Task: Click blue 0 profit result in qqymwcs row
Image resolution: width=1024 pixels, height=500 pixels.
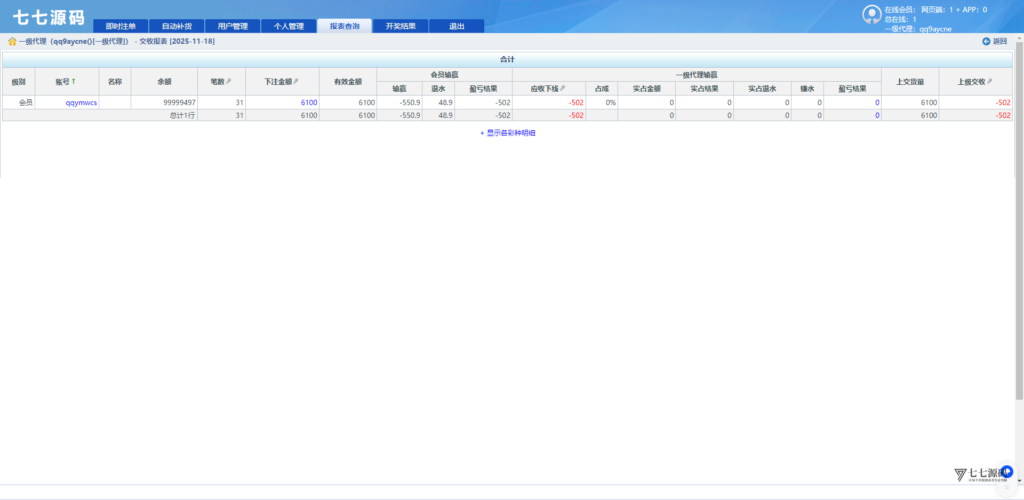Action: click(877, 102)
